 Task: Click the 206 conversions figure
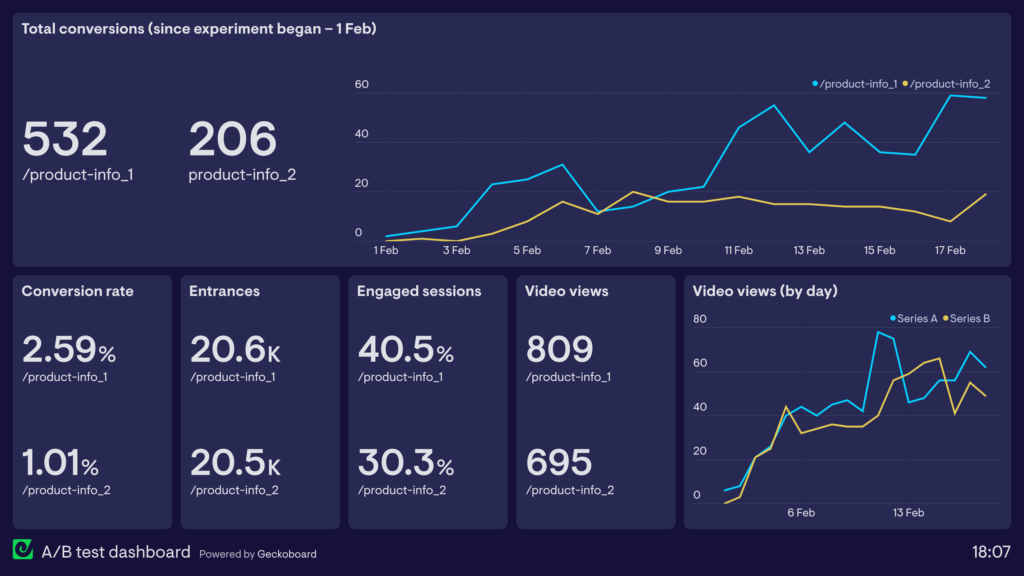232,140
